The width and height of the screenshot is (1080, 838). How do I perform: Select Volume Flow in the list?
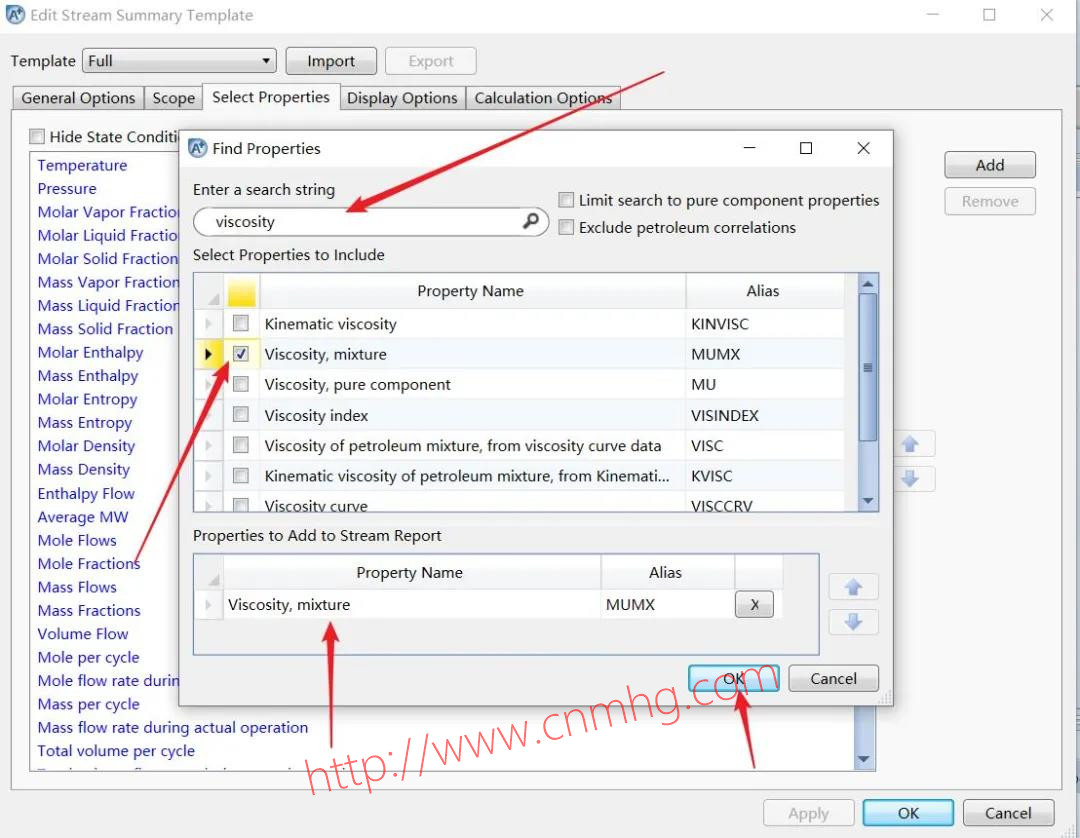pos(83,633)
